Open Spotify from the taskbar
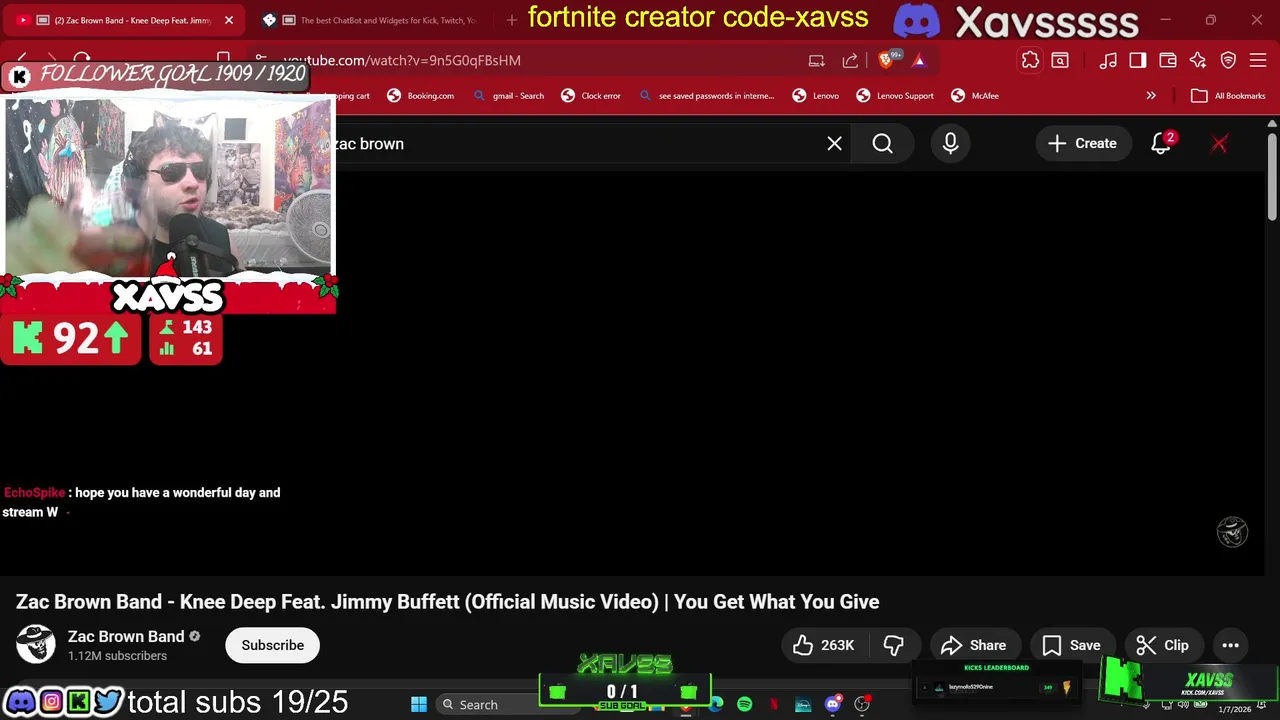 (744, 704)
